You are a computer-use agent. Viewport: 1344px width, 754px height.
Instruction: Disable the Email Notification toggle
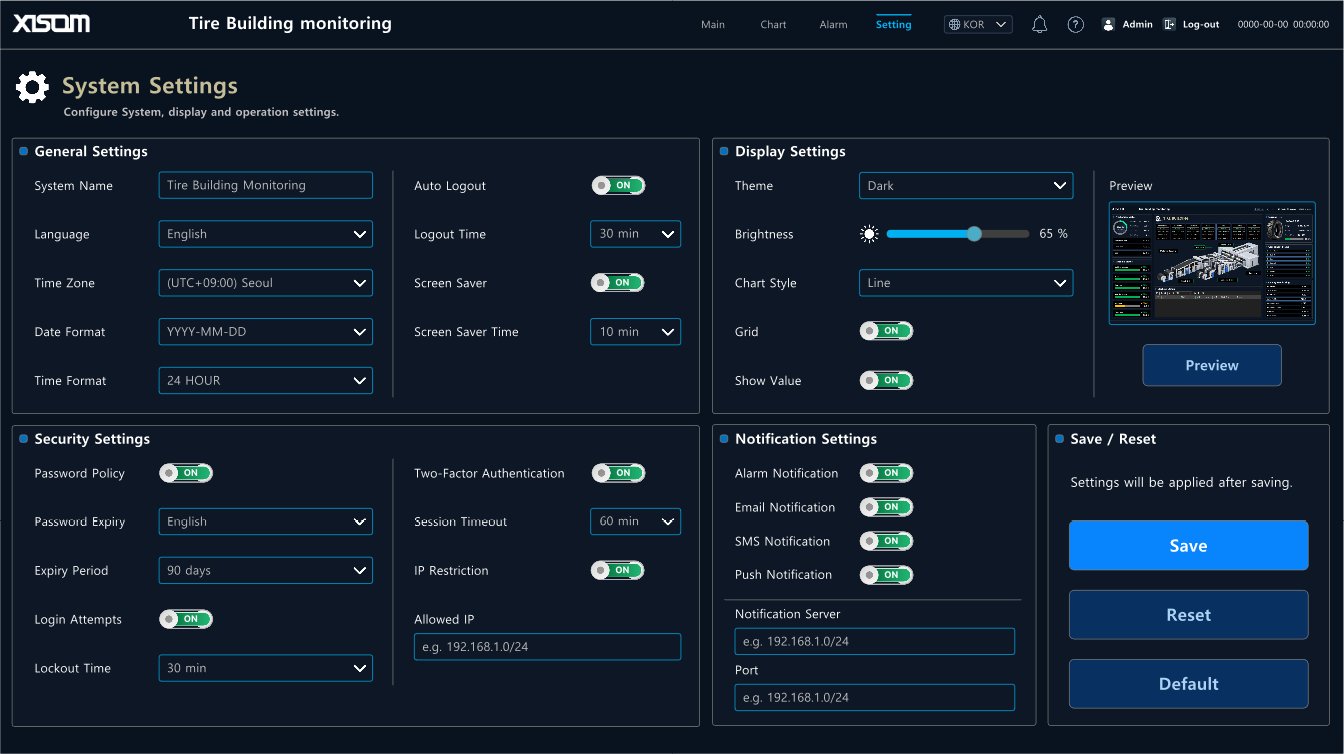[886, 507]
